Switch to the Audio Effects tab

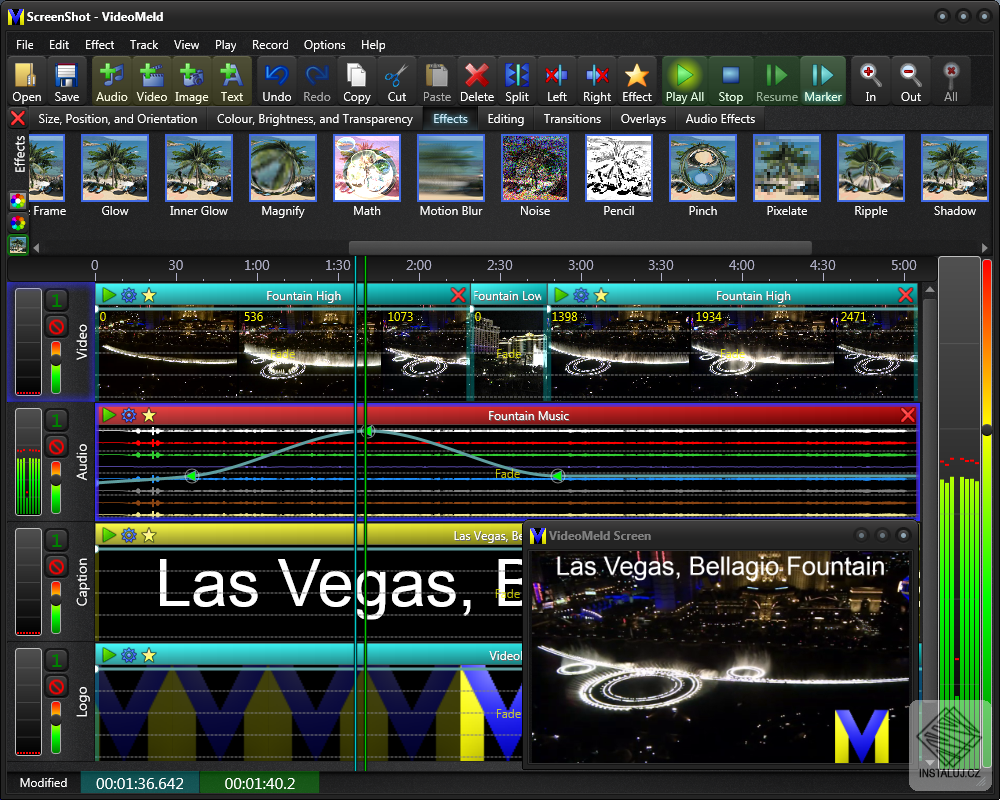(x=720, y=119)
